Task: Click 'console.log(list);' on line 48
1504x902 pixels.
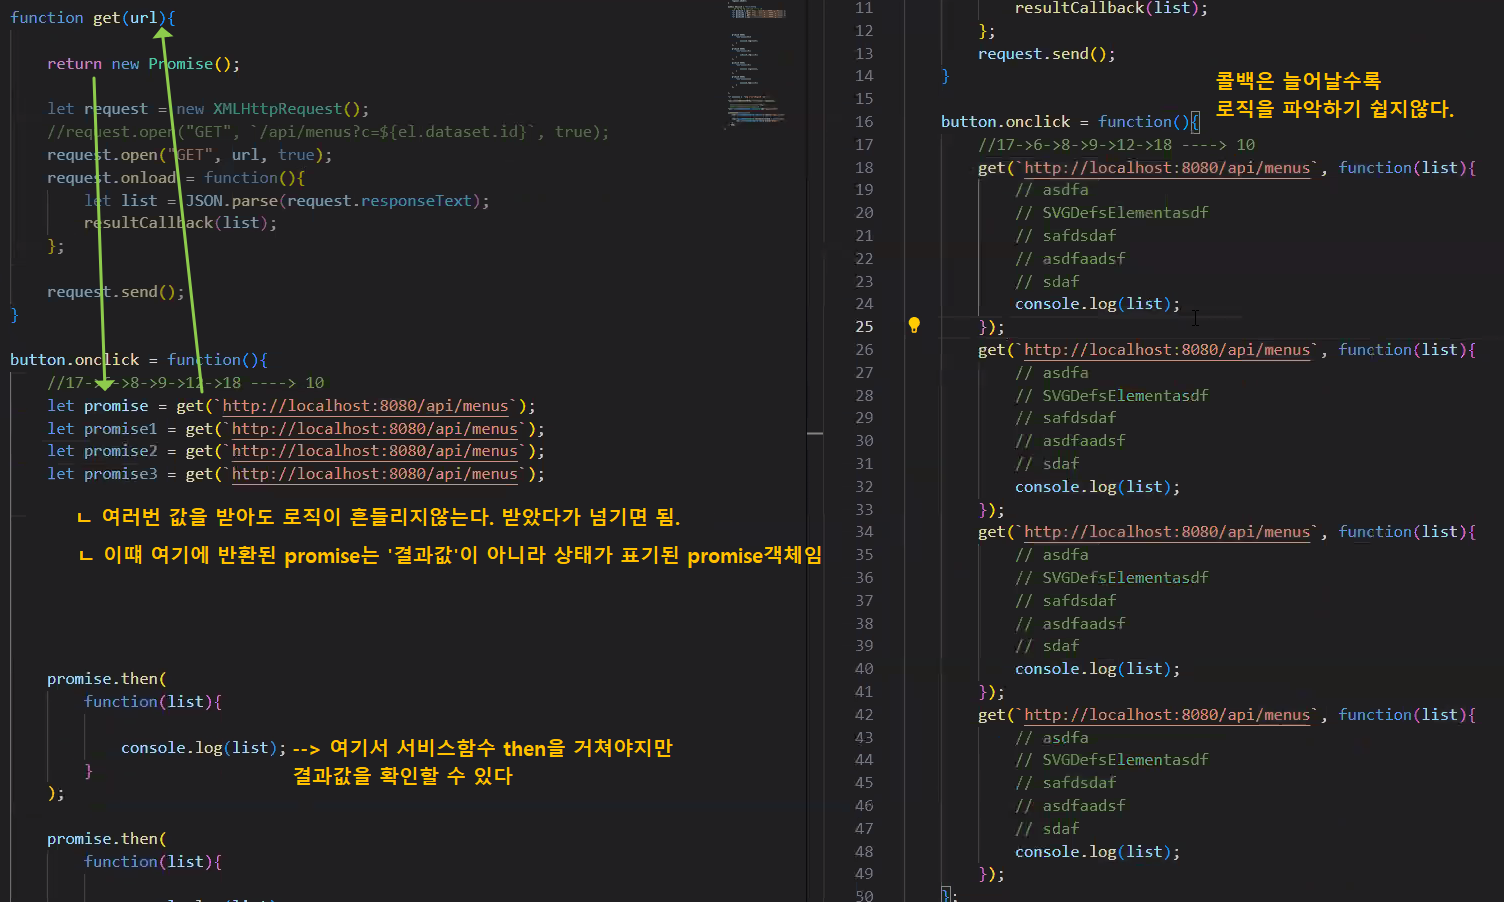Action: click(1098, 852)
